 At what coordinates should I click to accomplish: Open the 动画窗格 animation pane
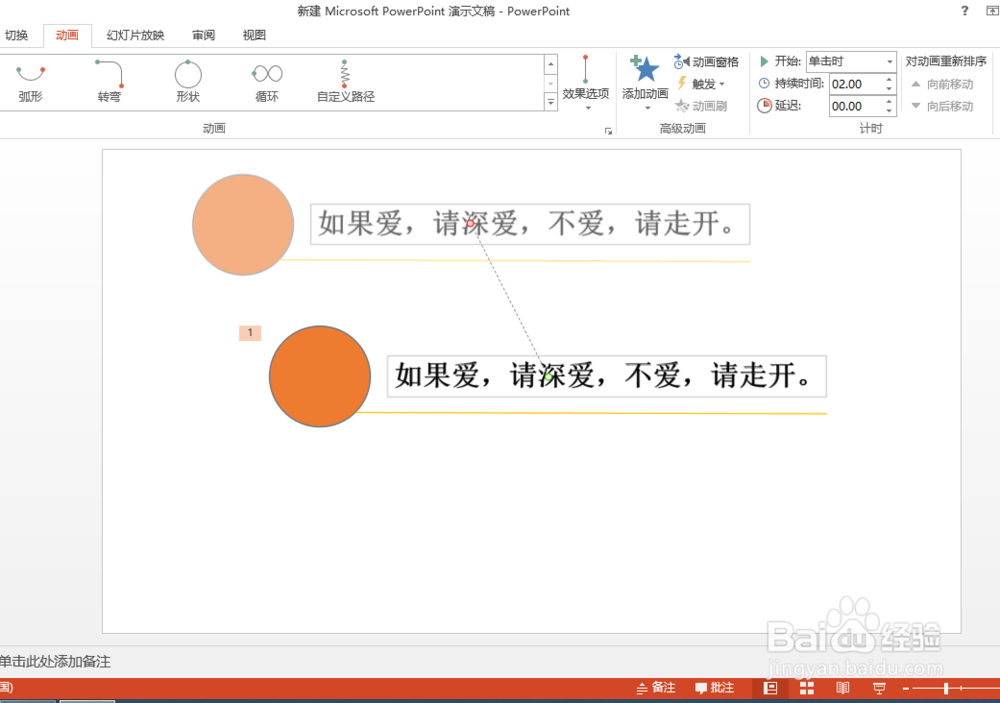point(707,62)
